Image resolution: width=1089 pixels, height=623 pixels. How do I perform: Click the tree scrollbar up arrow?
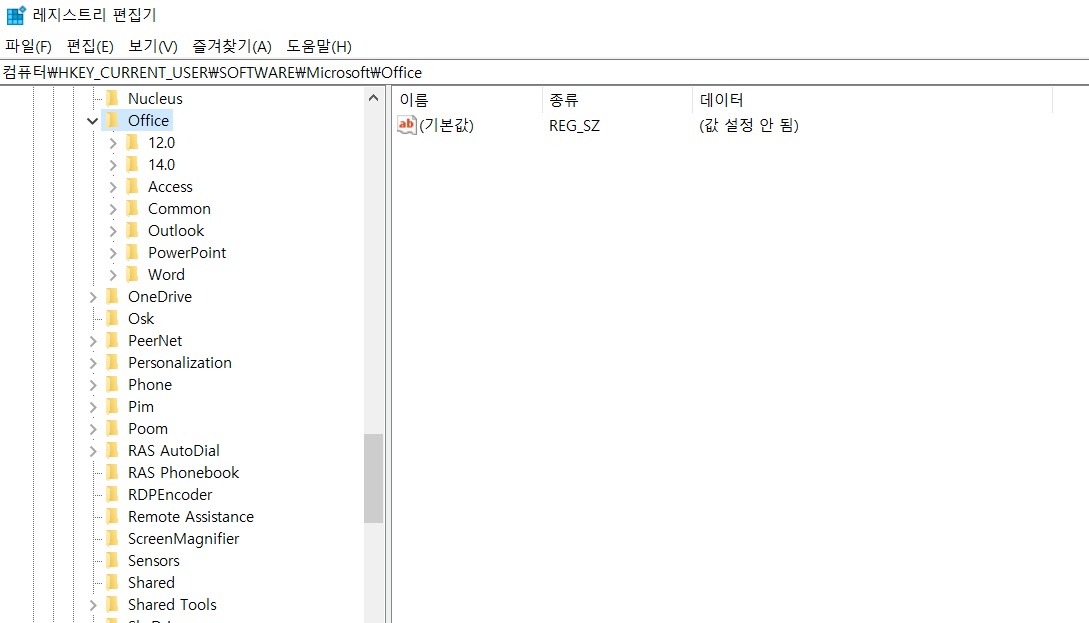(x=374, y=98)
